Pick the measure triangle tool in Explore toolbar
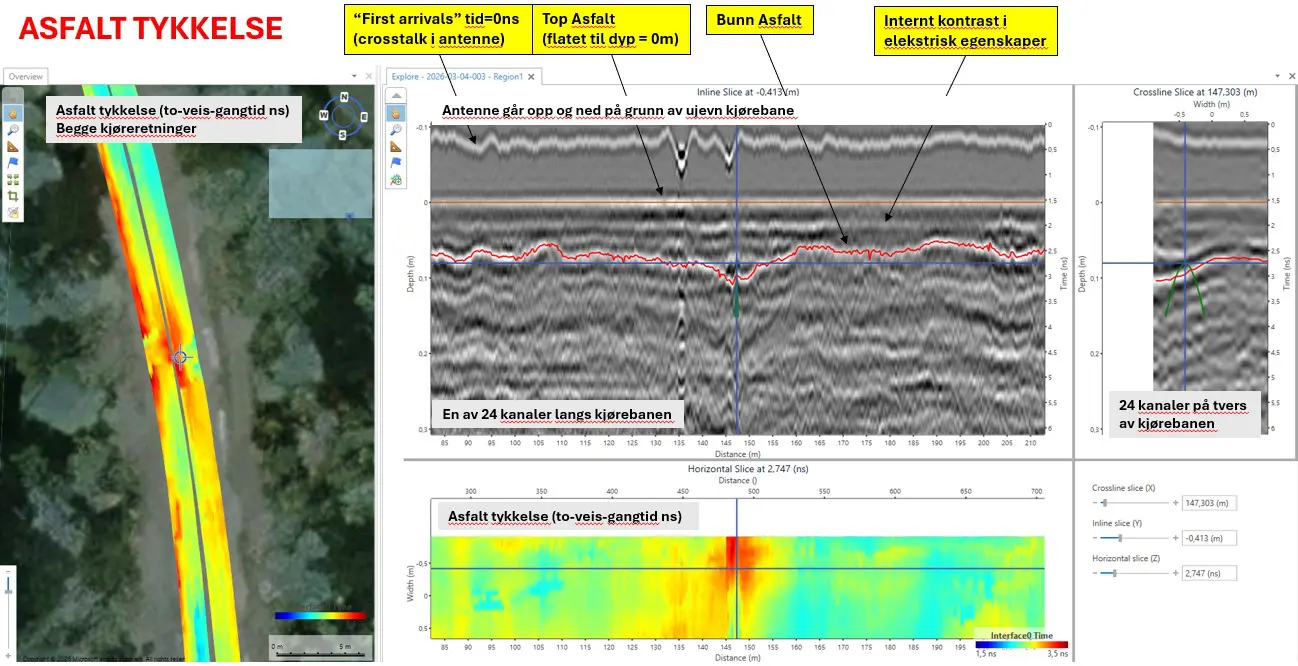Image resolution: width=1298 pixels, height=666 pixels. [x=396, y=147]
